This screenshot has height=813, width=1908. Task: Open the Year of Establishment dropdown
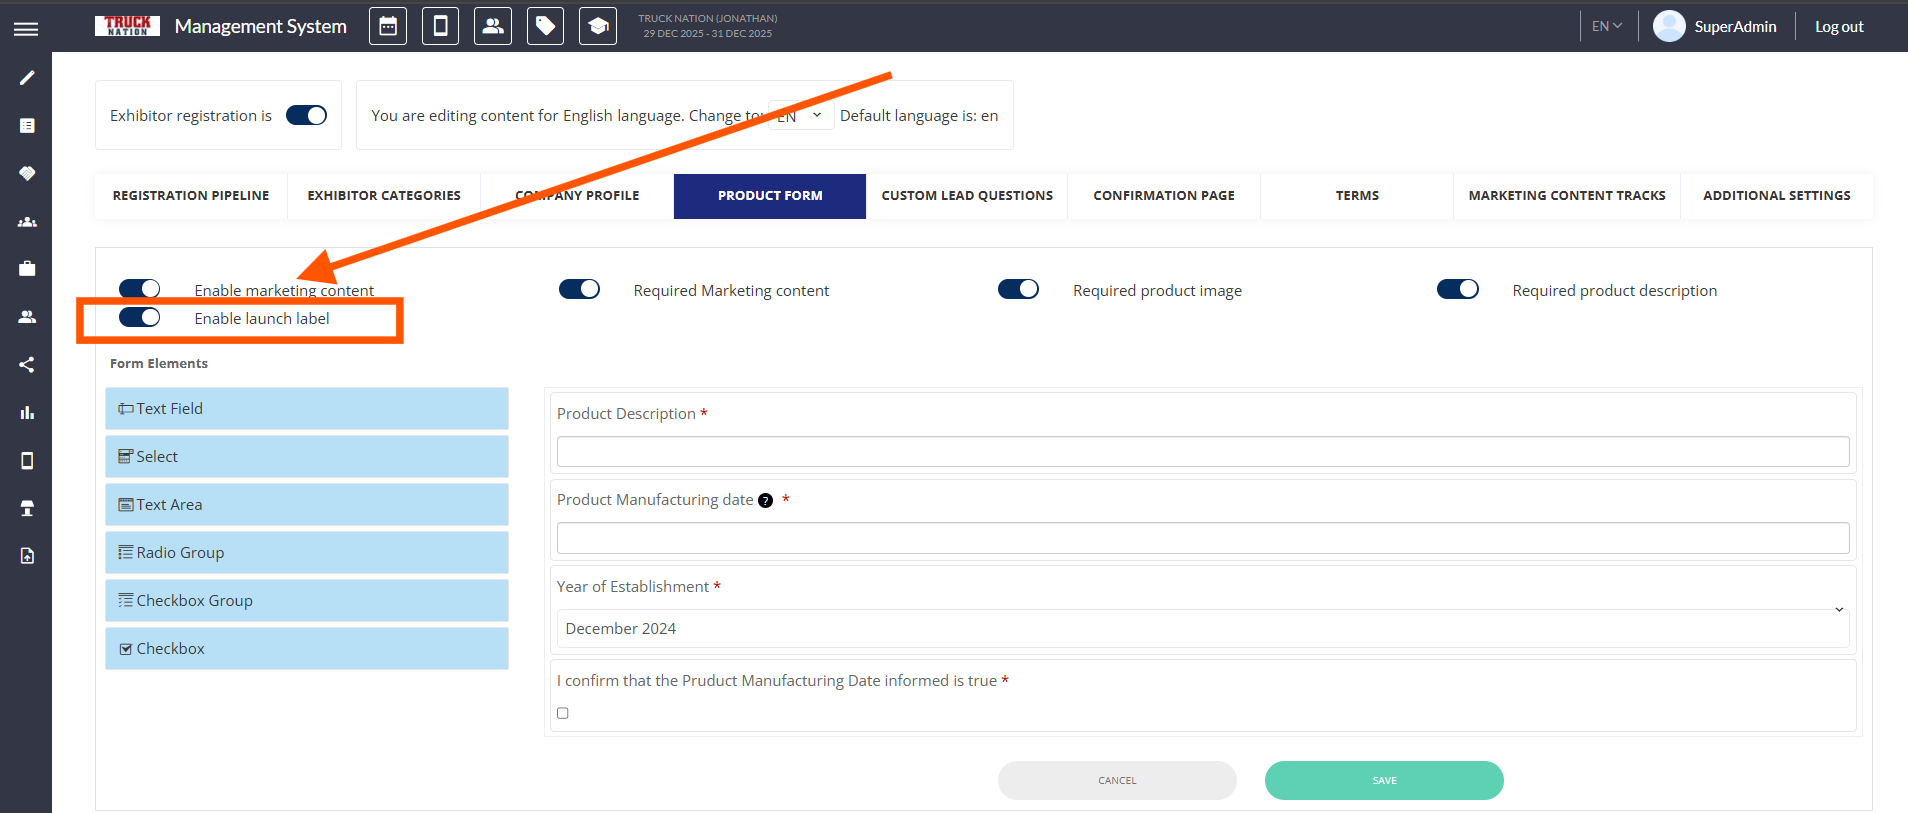pos(1202,628)
